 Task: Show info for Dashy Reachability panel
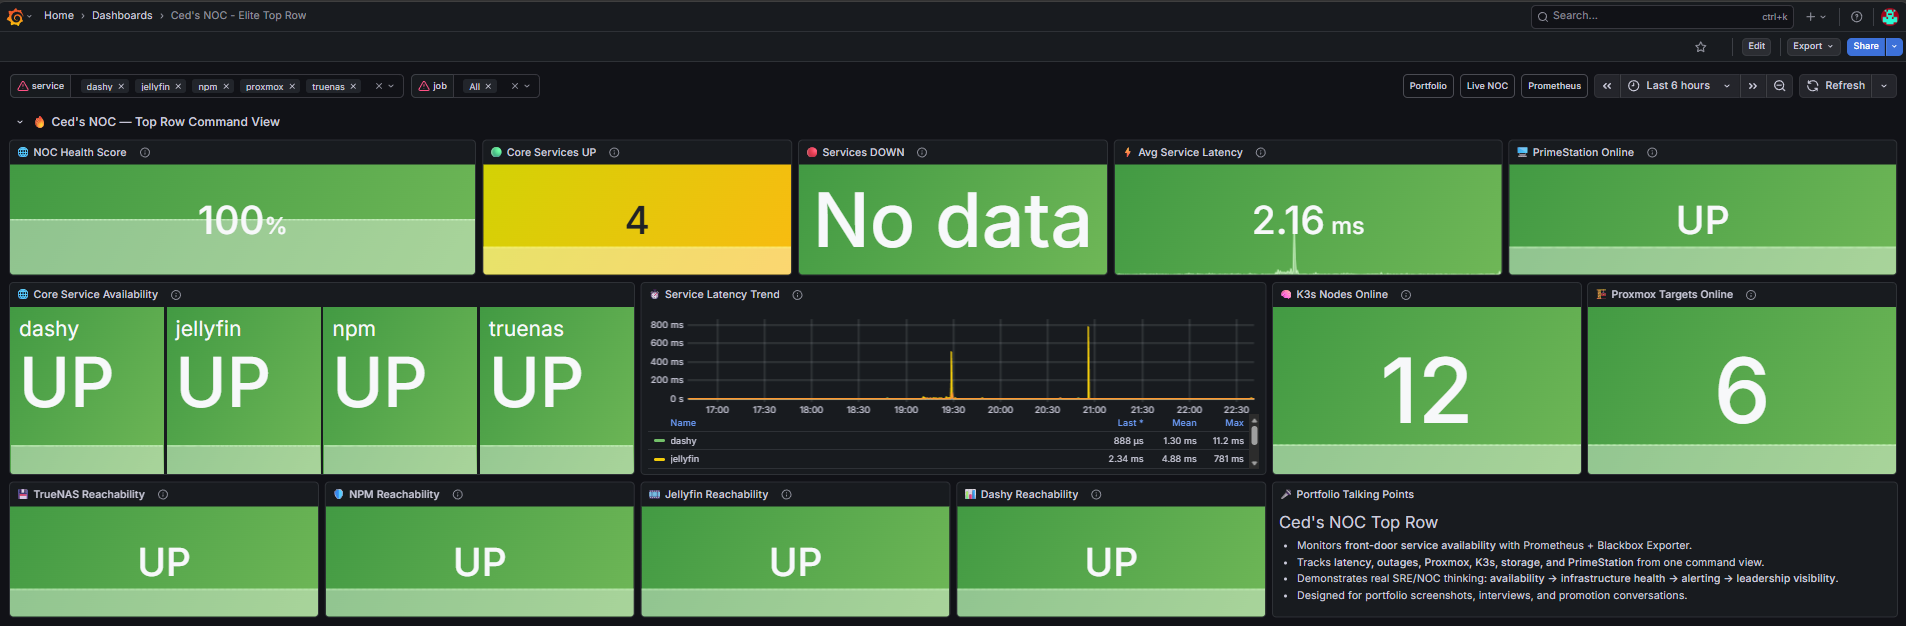tap(1096, 495)
